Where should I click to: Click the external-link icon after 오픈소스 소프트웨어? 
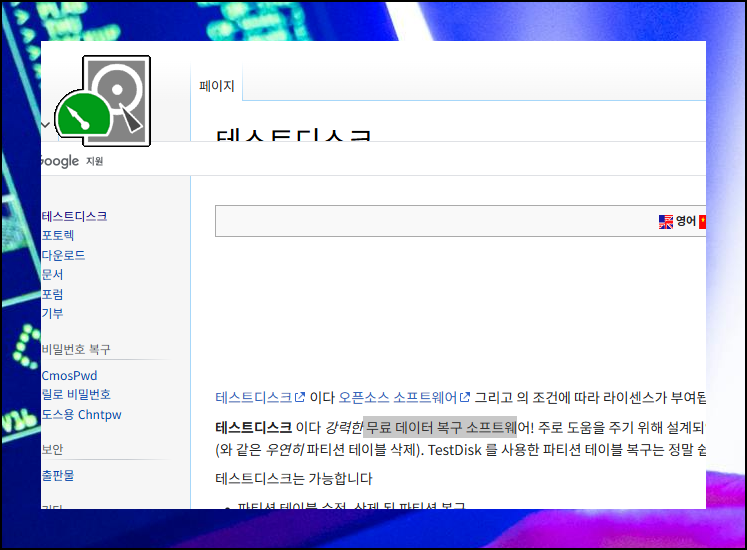click(464, 397)
